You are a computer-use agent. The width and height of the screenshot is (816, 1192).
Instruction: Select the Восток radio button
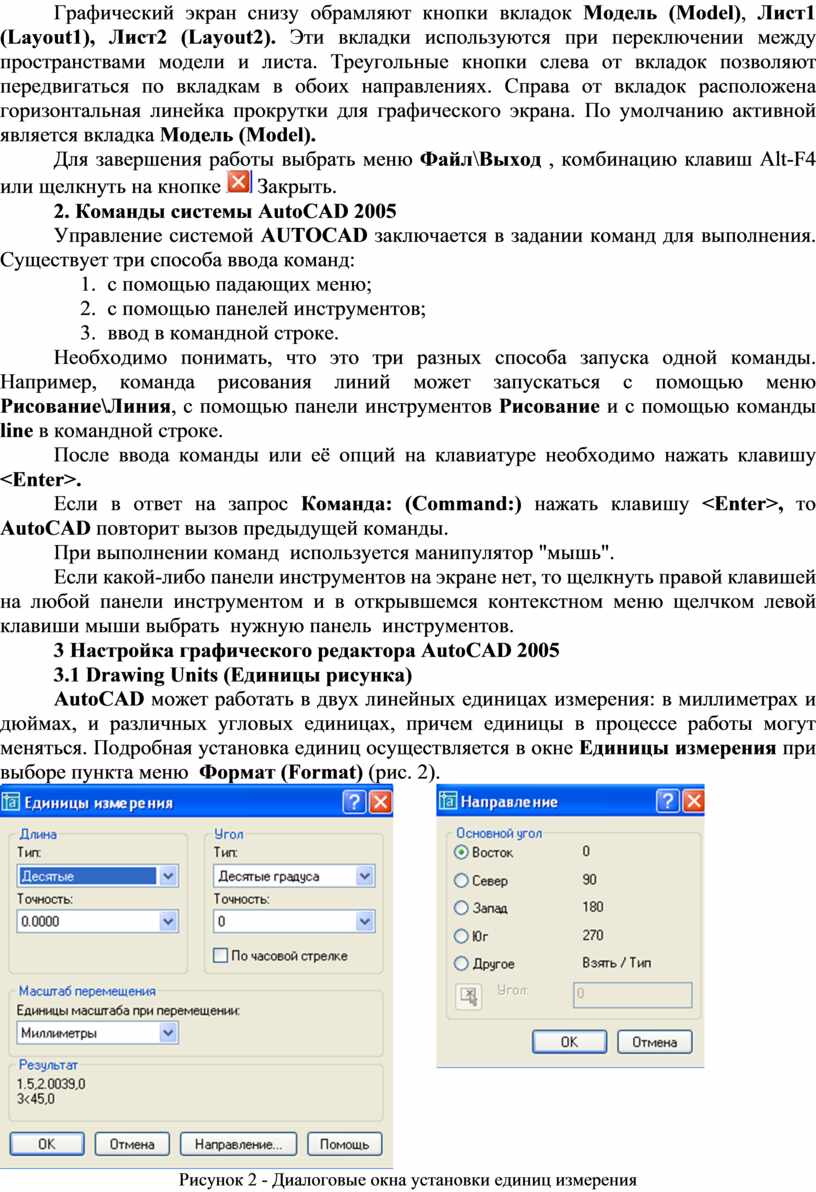(461, 852)
